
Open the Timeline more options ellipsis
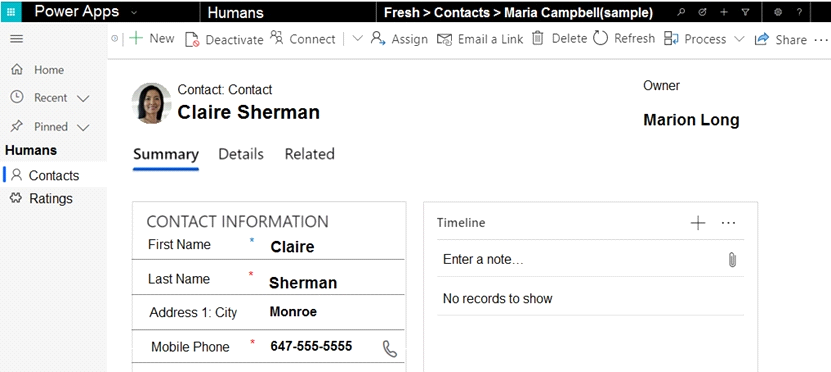(x=729, y=223)
